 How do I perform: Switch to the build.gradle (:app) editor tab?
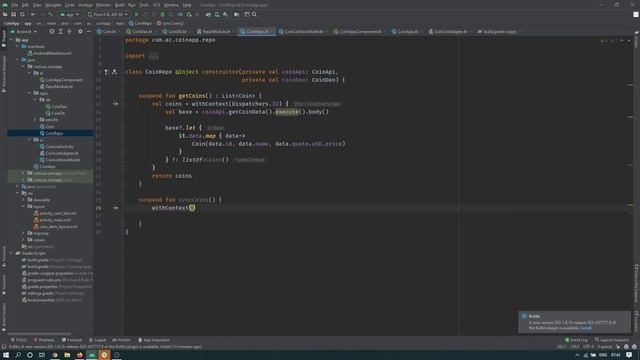tap(499, 31)
